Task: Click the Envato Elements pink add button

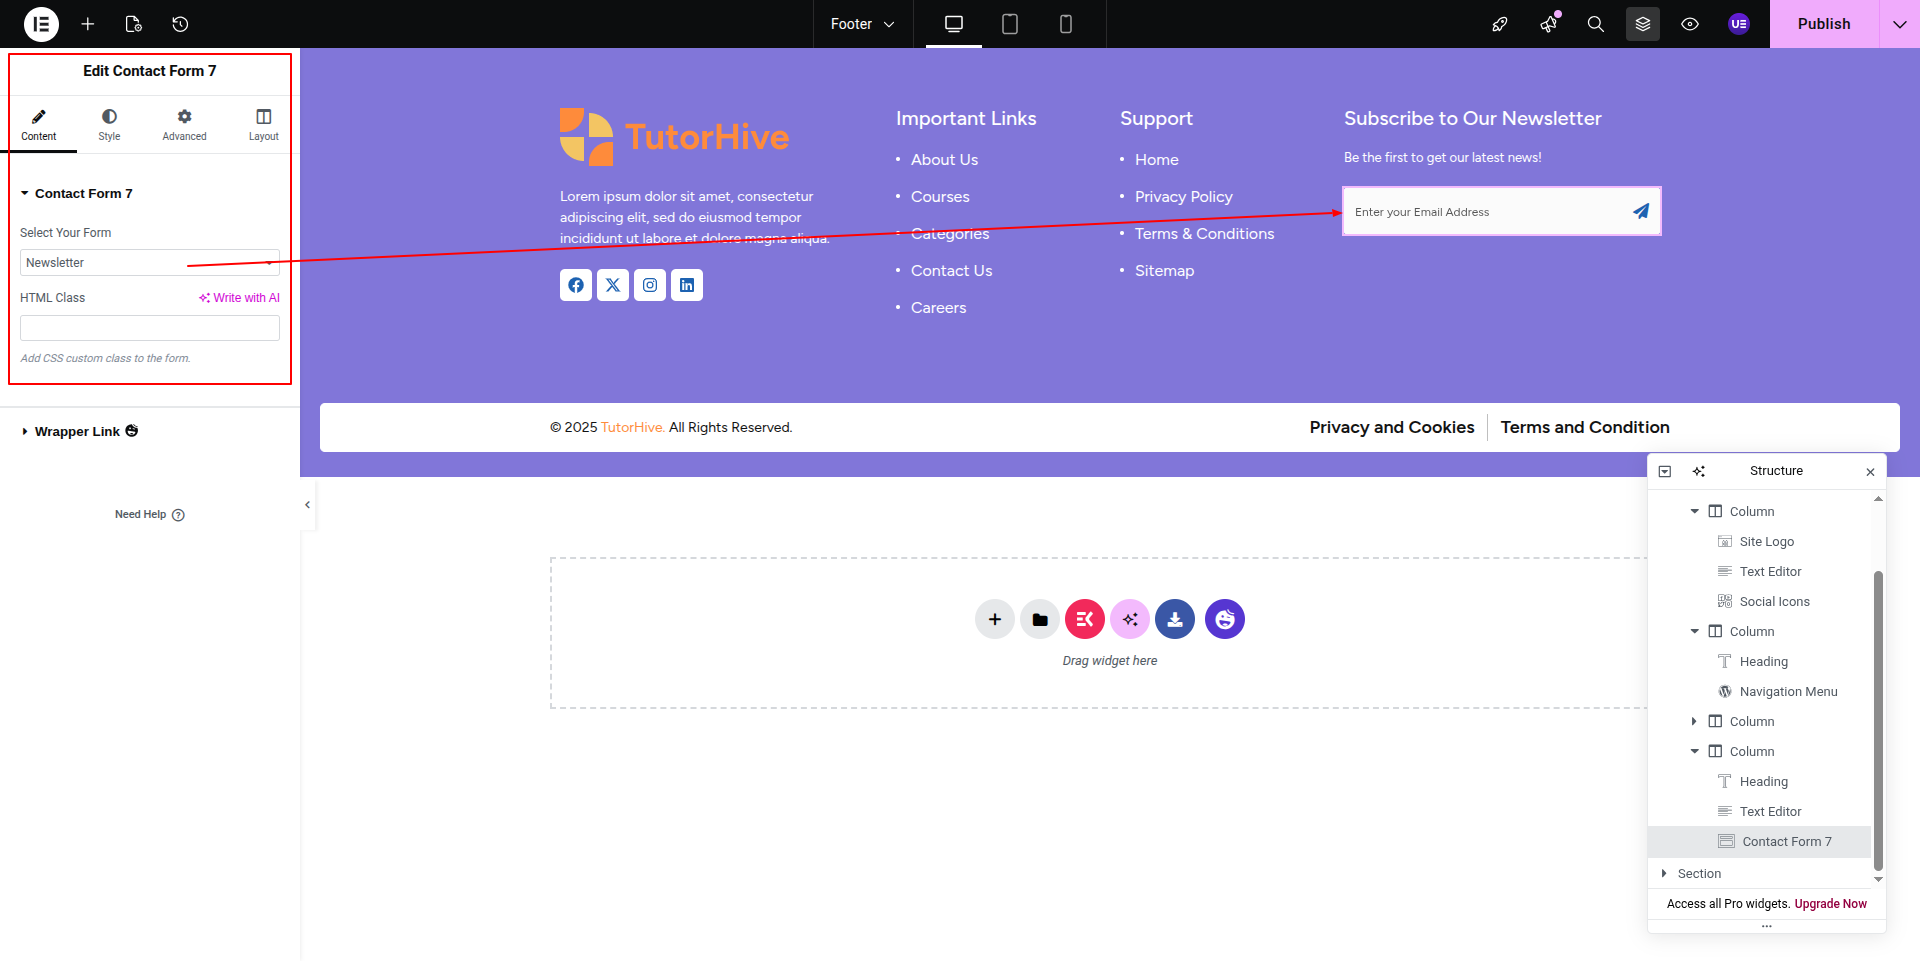Action: click(x=1084, y=619)
